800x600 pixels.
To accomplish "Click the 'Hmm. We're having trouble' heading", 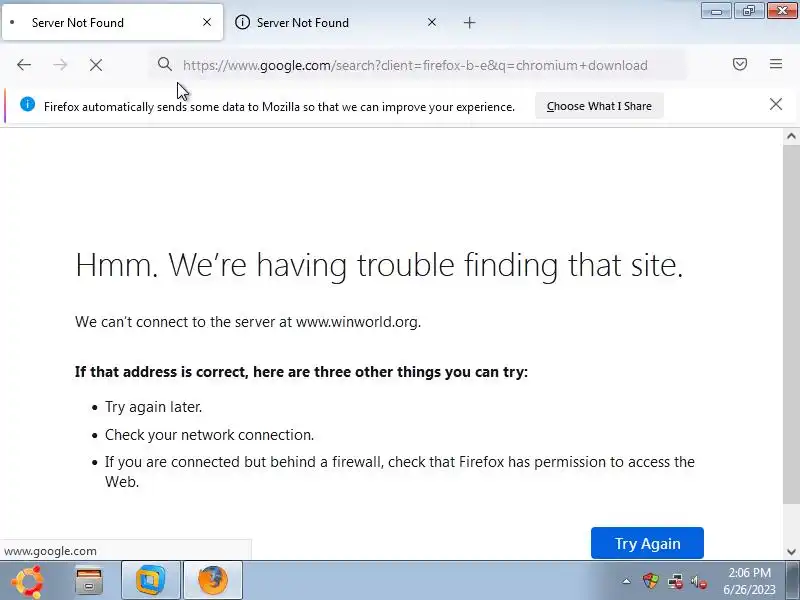I will tap(379, 265).
